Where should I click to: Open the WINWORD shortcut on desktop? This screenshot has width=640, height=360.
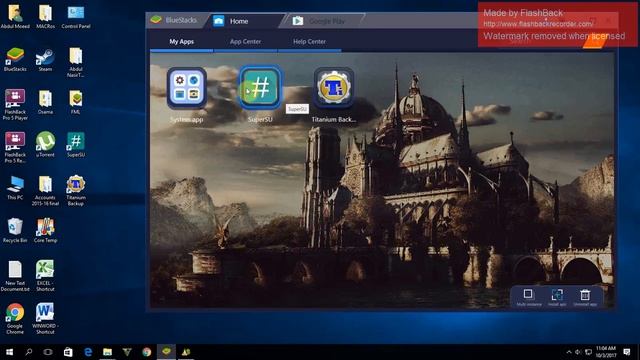(45, 319)
